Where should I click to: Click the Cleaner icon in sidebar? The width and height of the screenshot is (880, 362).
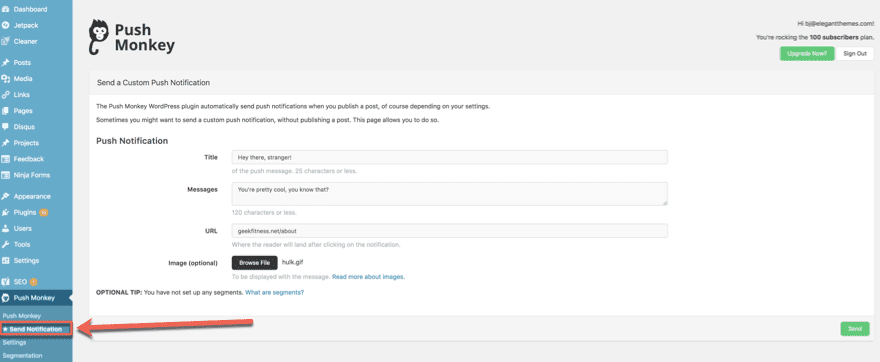coord(6,41)
